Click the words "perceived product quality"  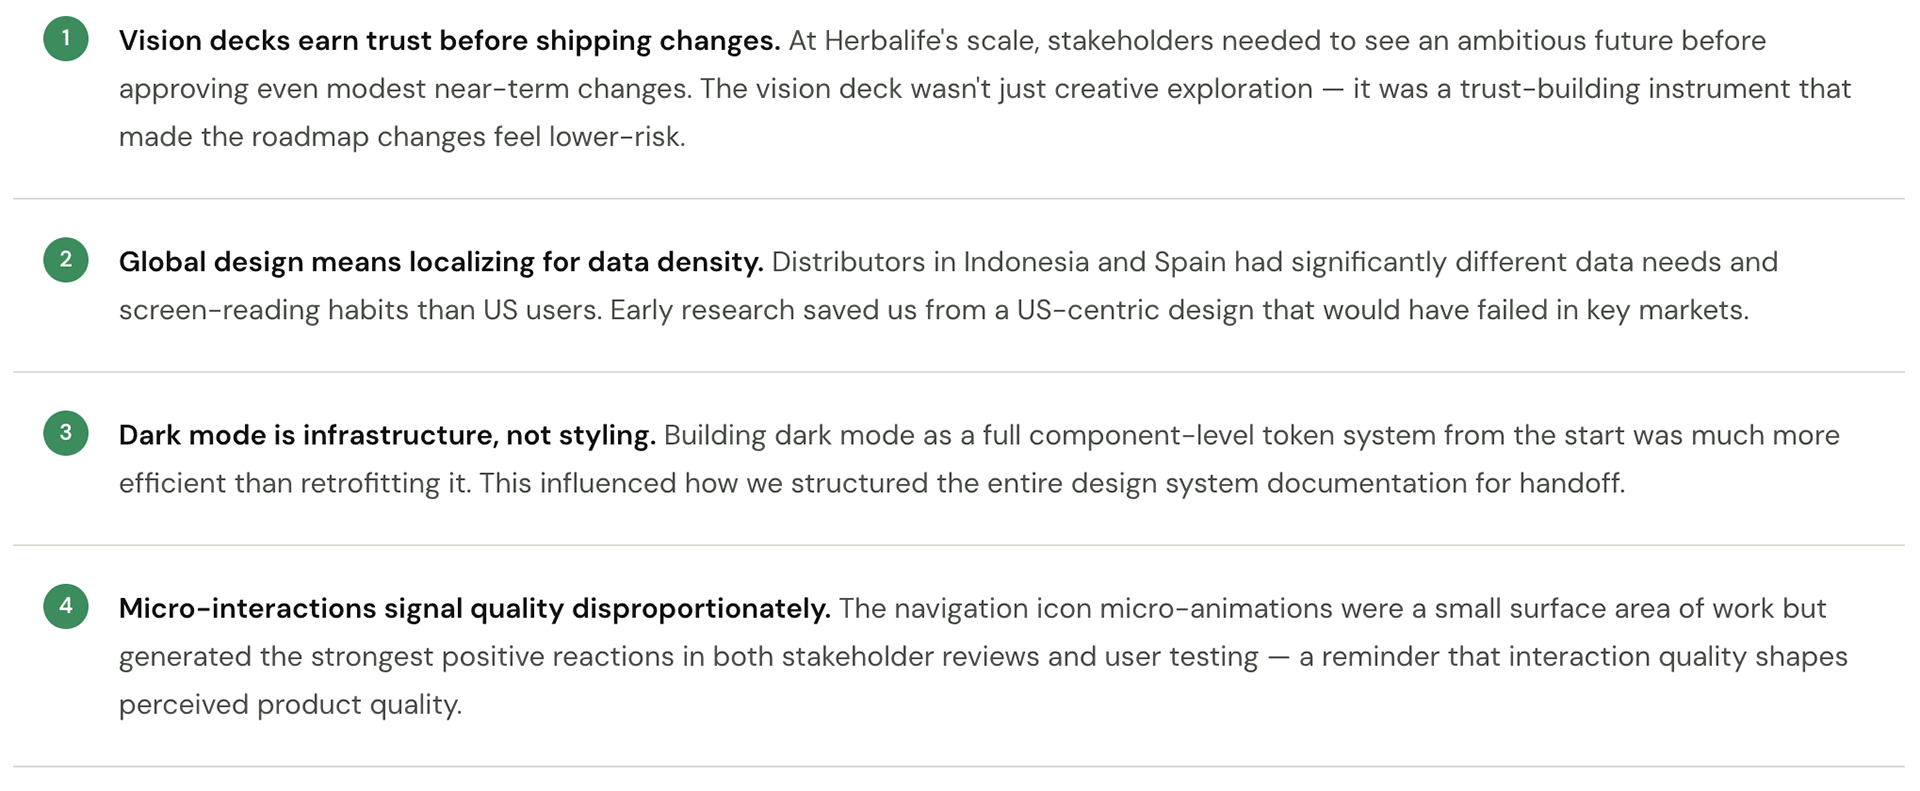pyautogui.click(x=290, y=704)
